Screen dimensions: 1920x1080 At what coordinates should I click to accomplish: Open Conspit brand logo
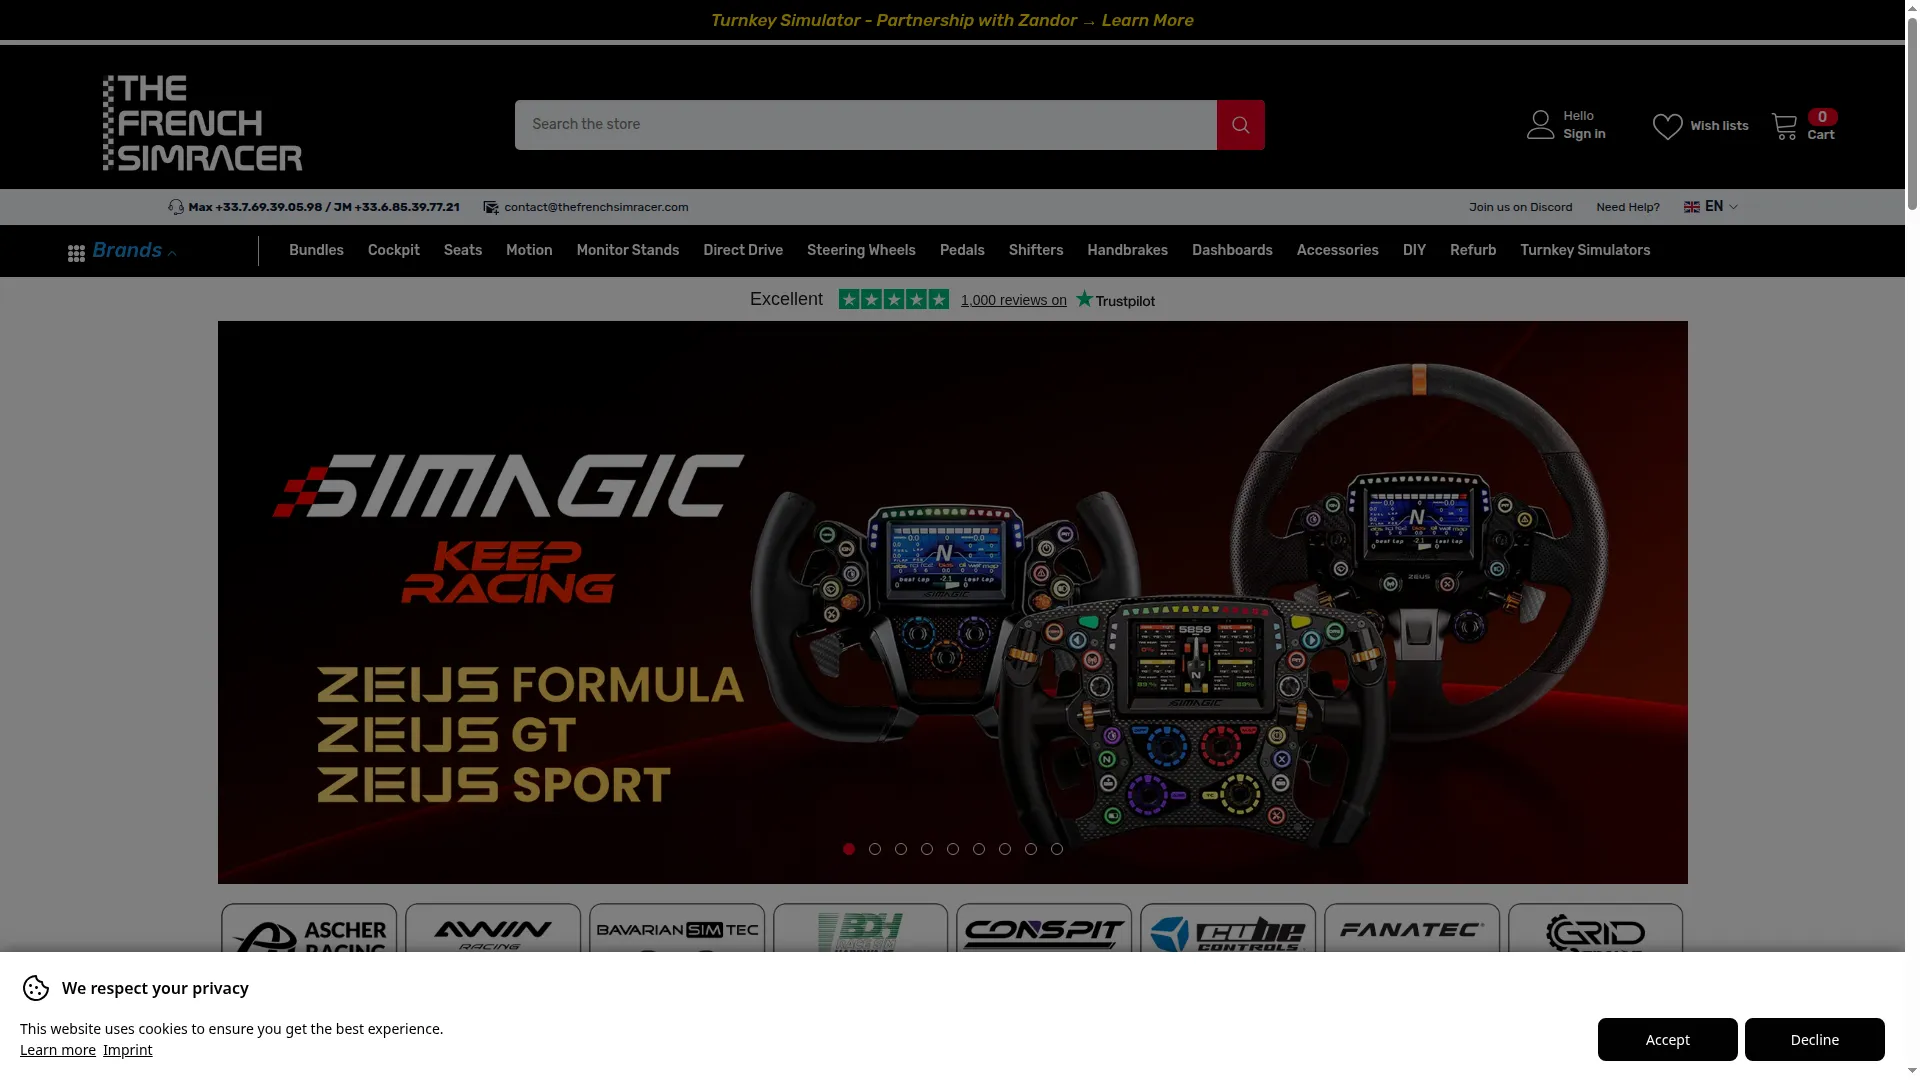click(x=1044, y=929)
